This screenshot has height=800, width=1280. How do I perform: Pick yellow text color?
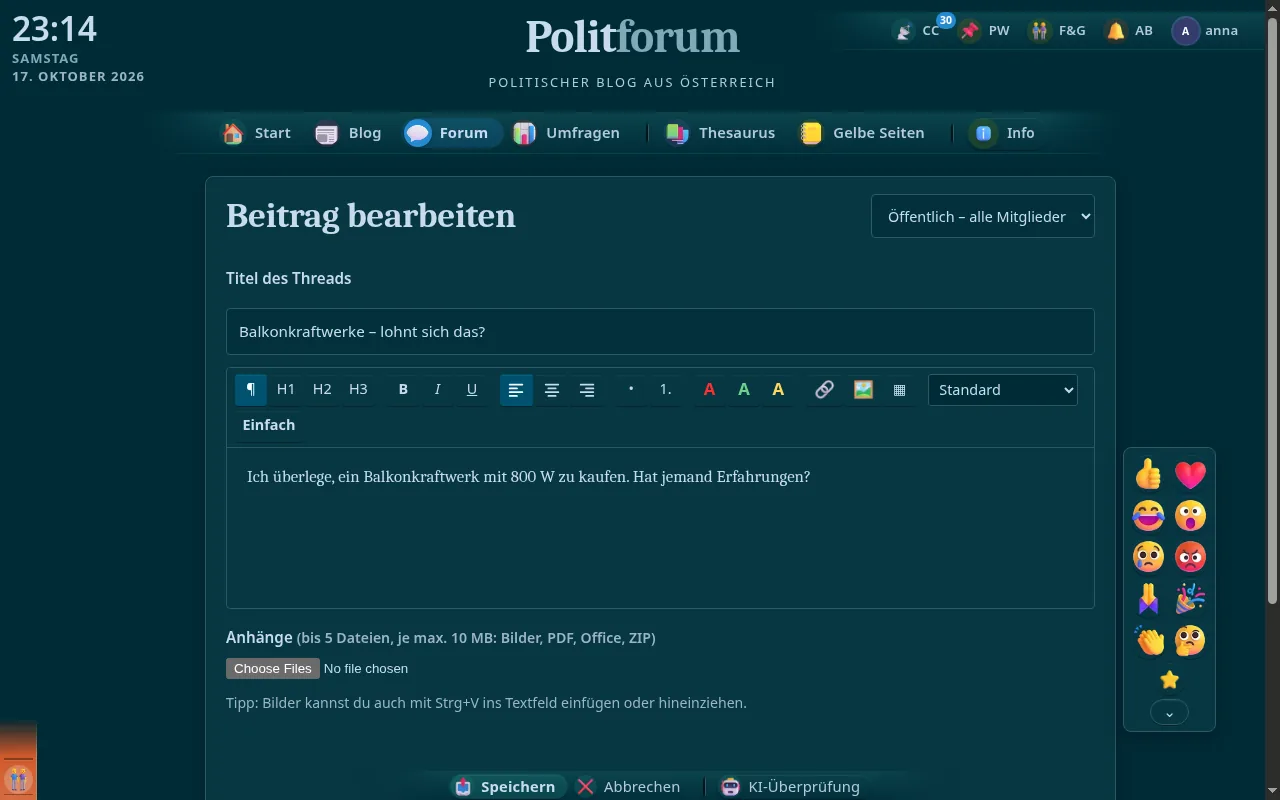778,390
